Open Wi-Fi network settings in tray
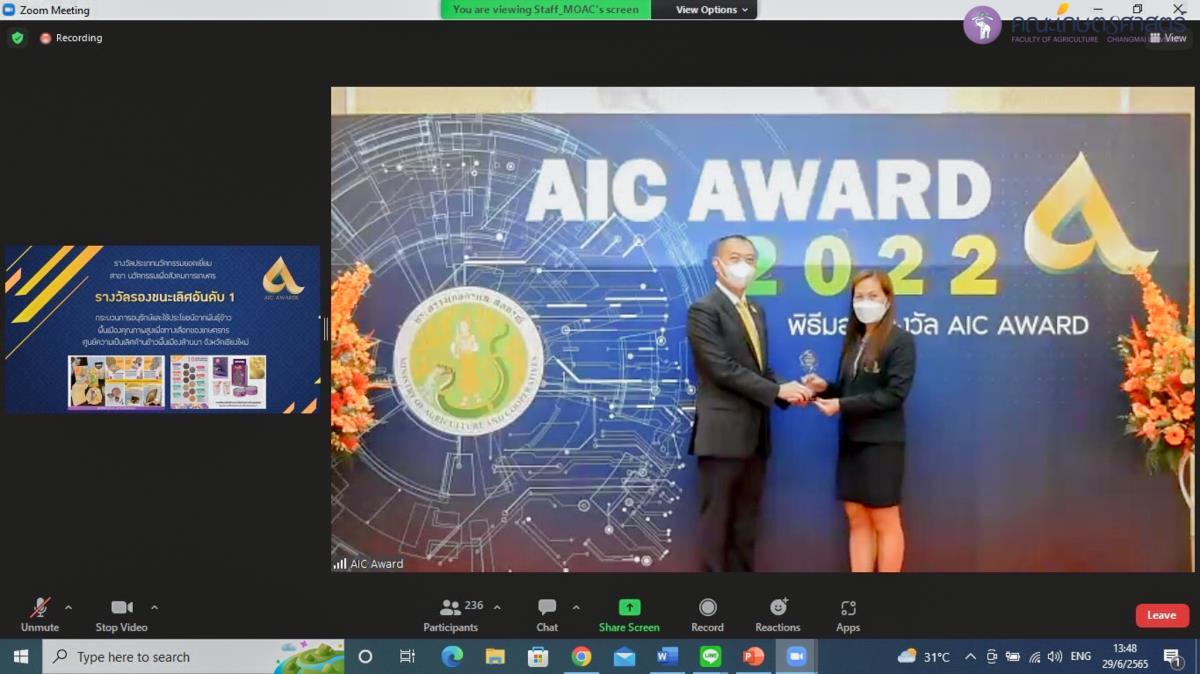The image size is (1200, 674). tap(1034, 657)
